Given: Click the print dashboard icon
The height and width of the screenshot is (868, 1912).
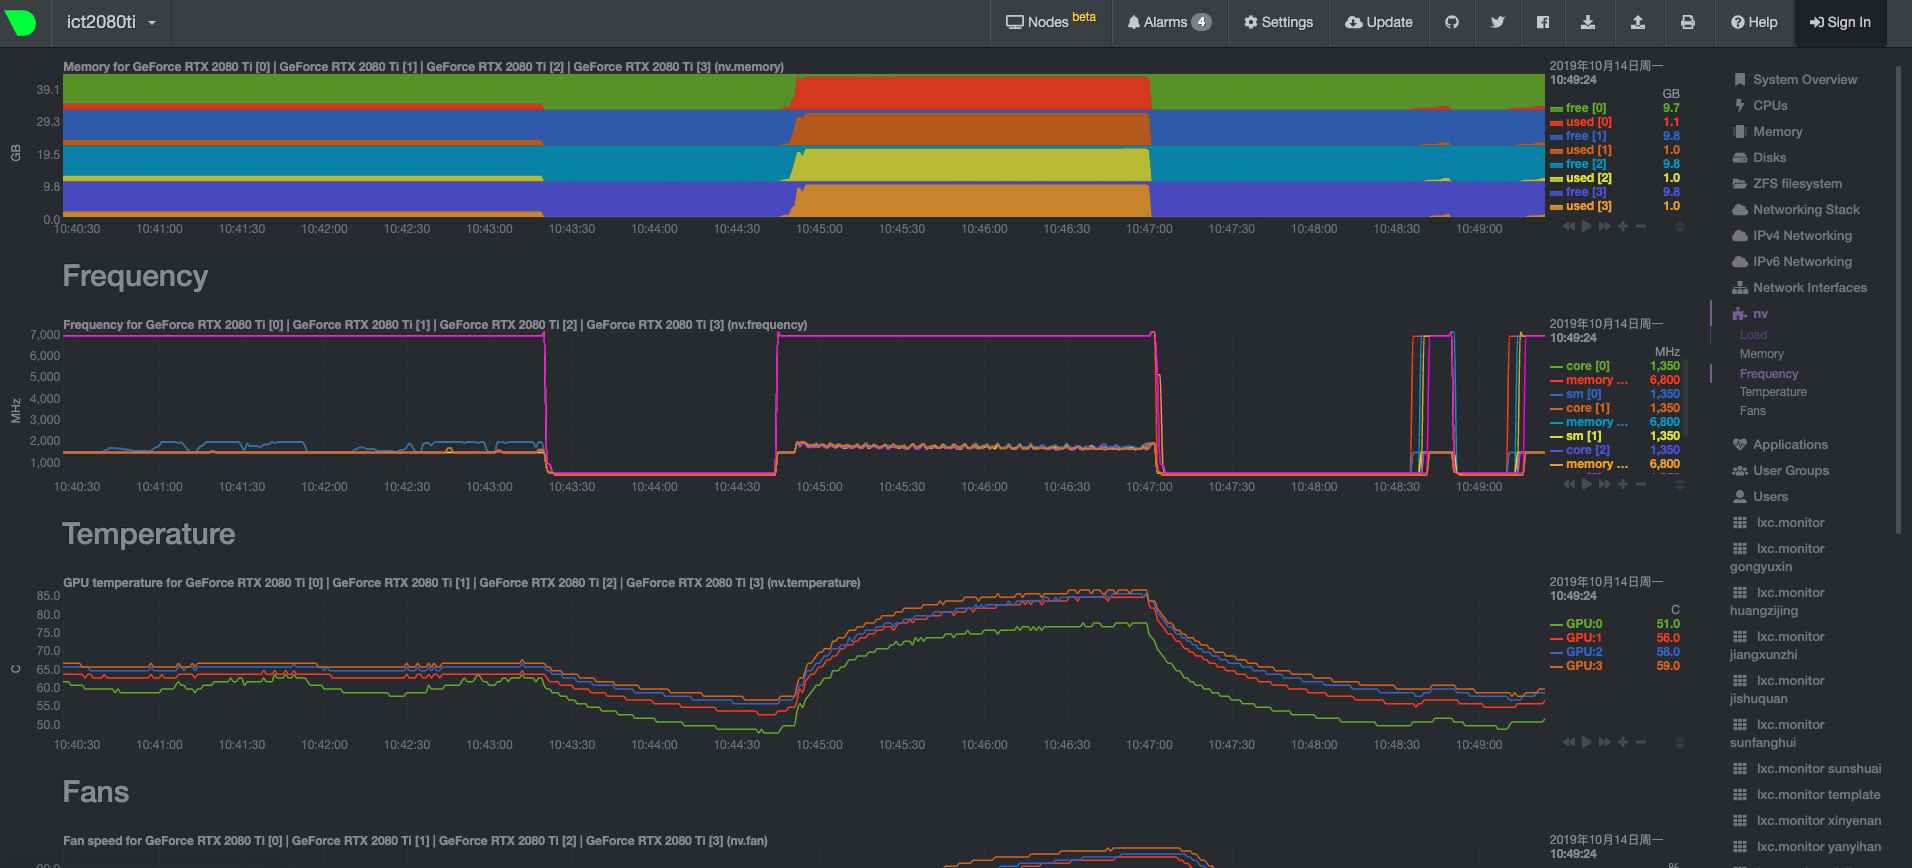Looking at the screenshot, I should tap(1688, 22).
